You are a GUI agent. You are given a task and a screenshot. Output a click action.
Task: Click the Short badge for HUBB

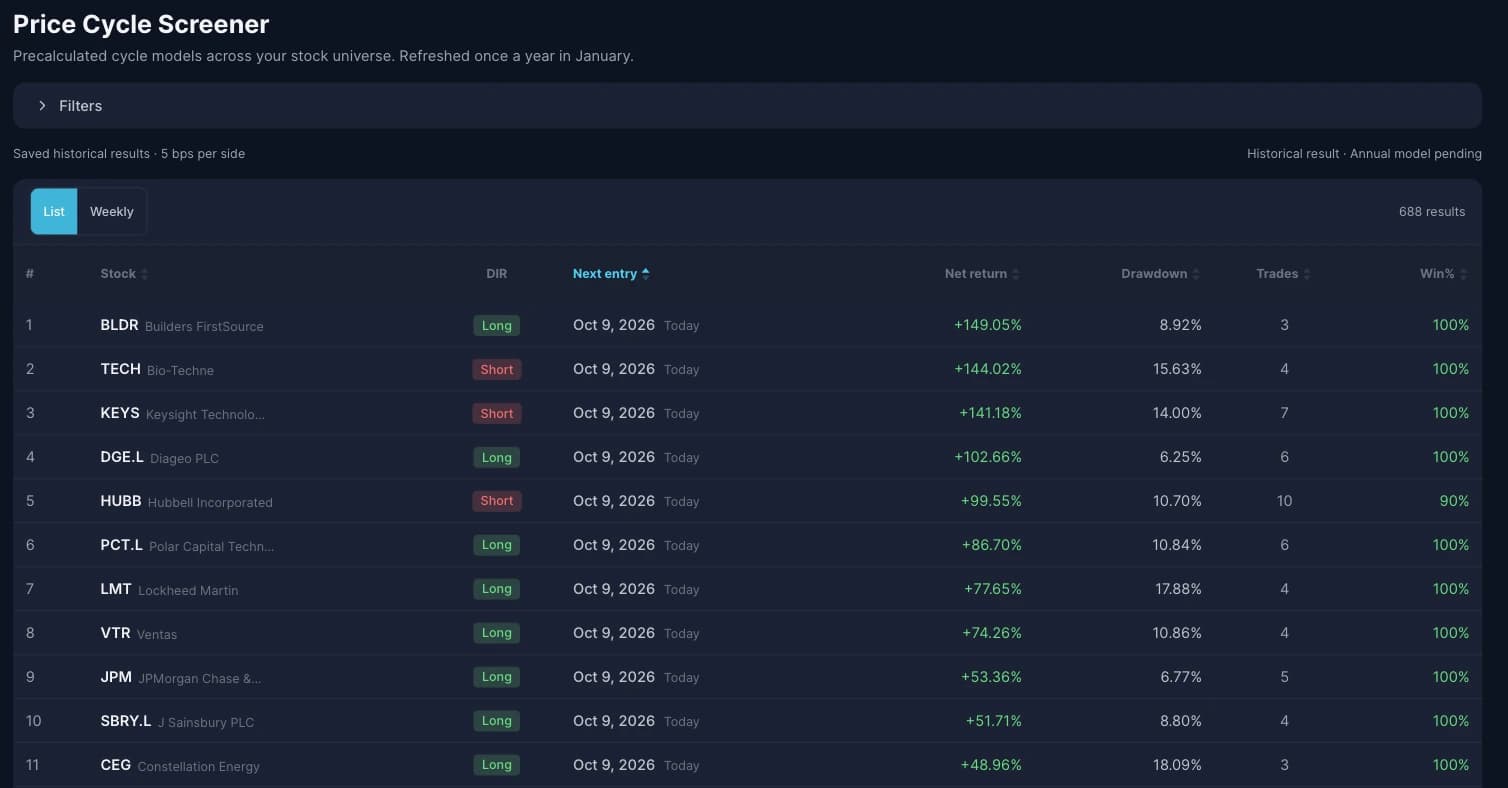click(x=497, y=501)
